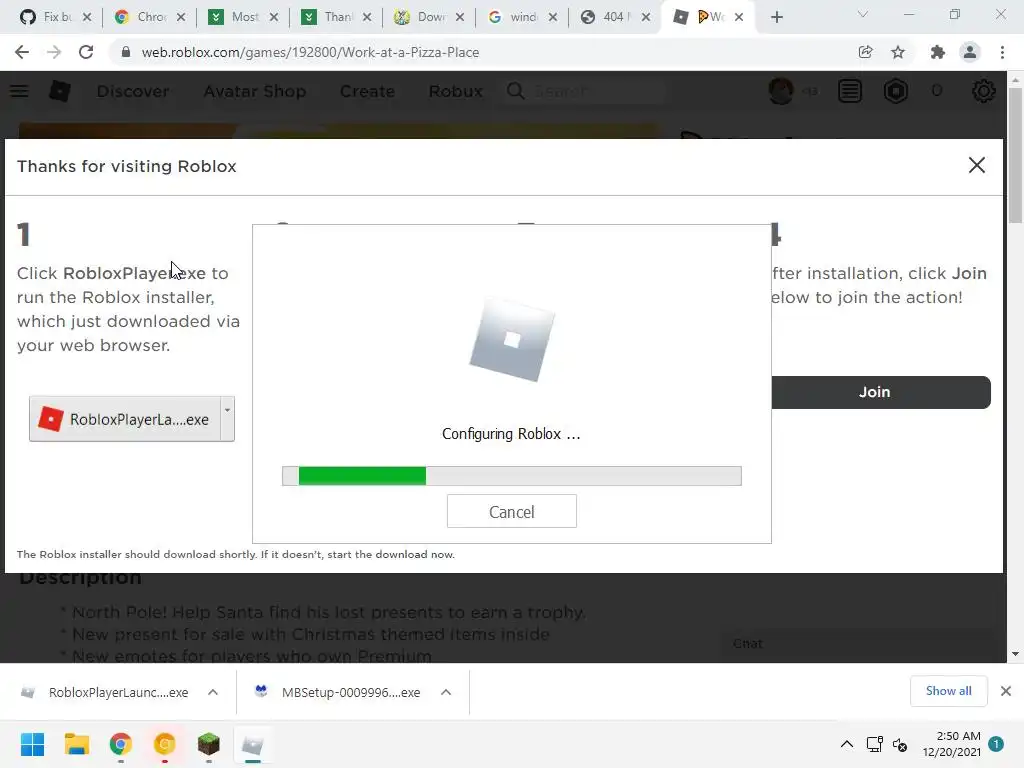
Task: Click Show all downloads
Action: click(x=948, y=691)
